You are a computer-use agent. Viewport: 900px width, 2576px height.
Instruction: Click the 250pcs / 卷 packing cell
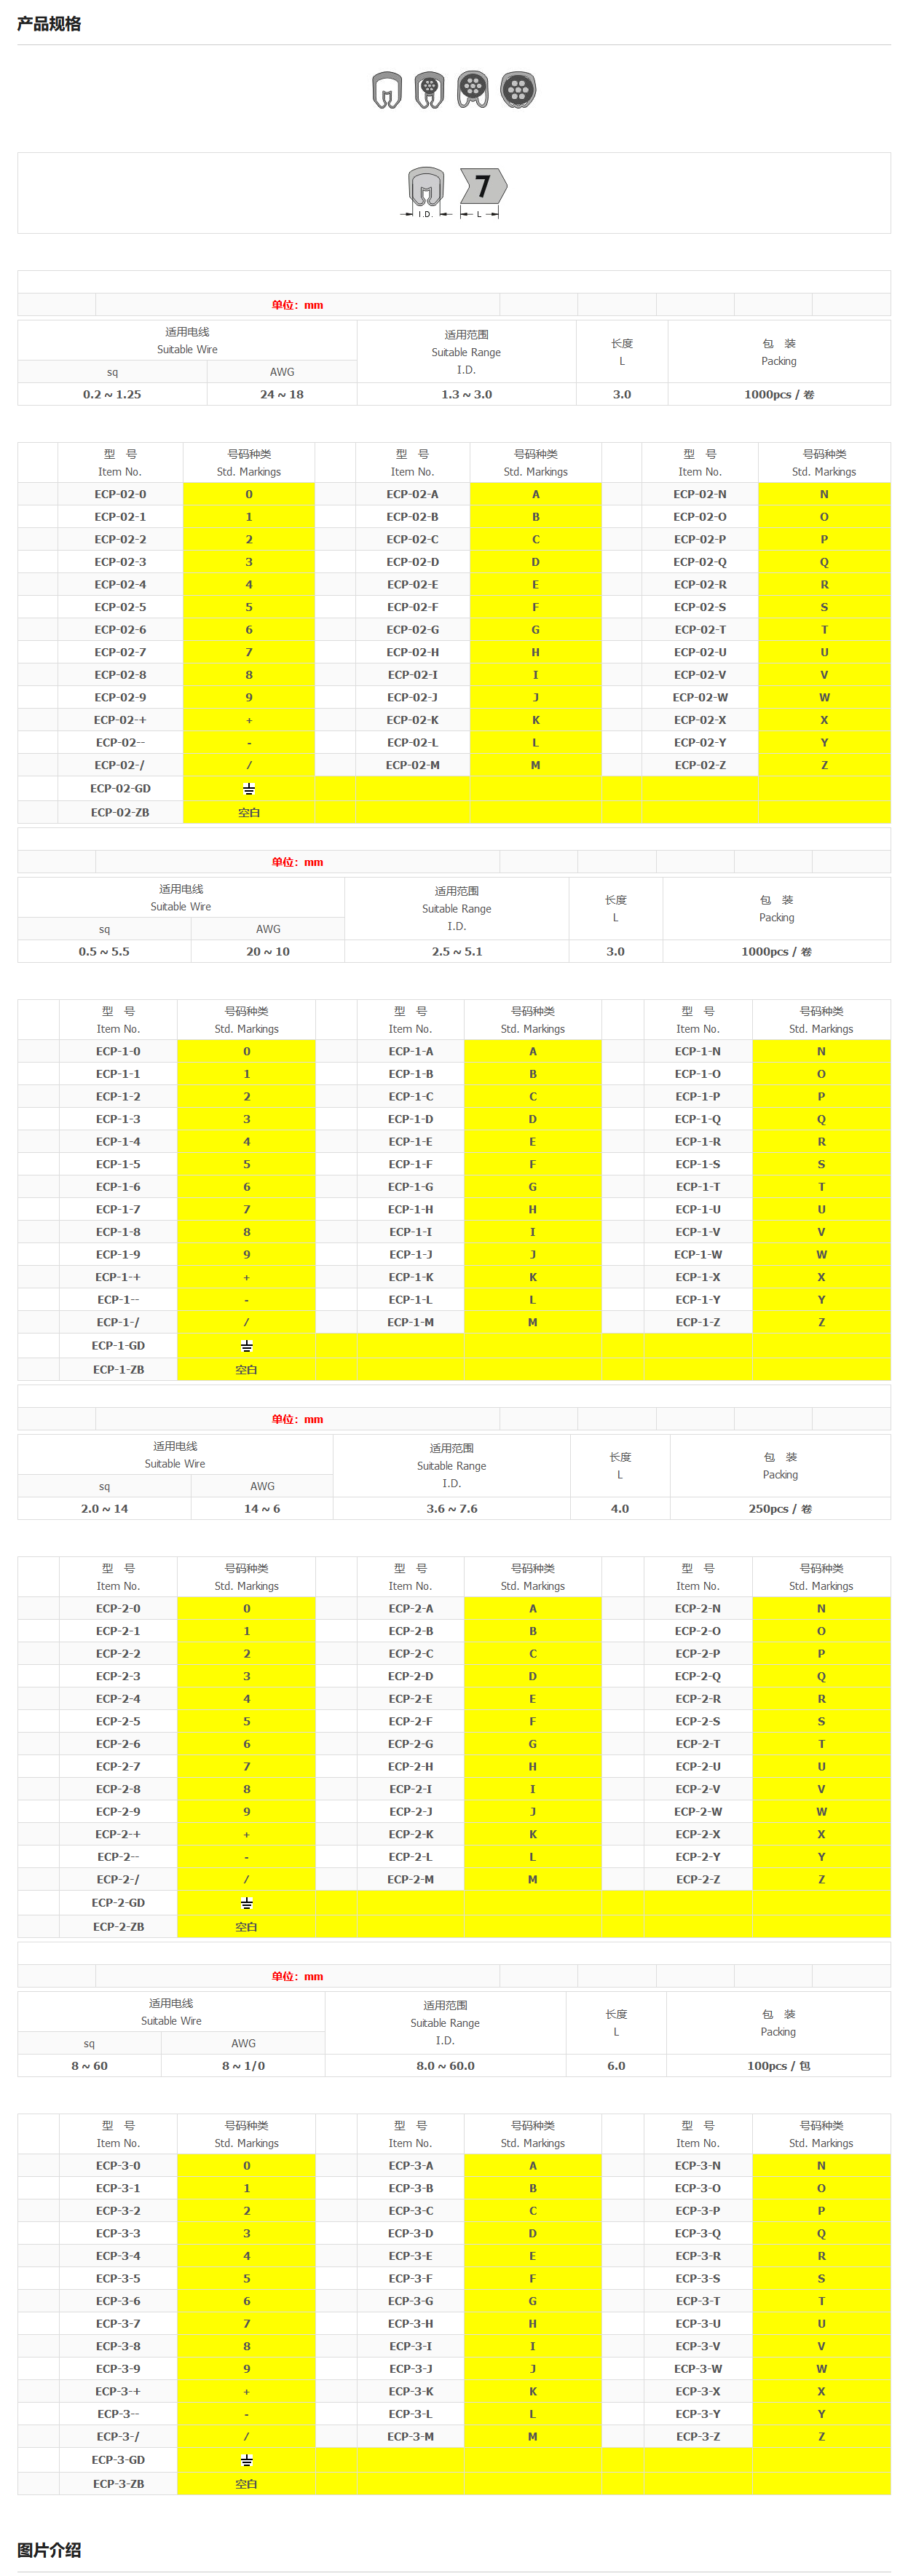(x=780, y=1508)
